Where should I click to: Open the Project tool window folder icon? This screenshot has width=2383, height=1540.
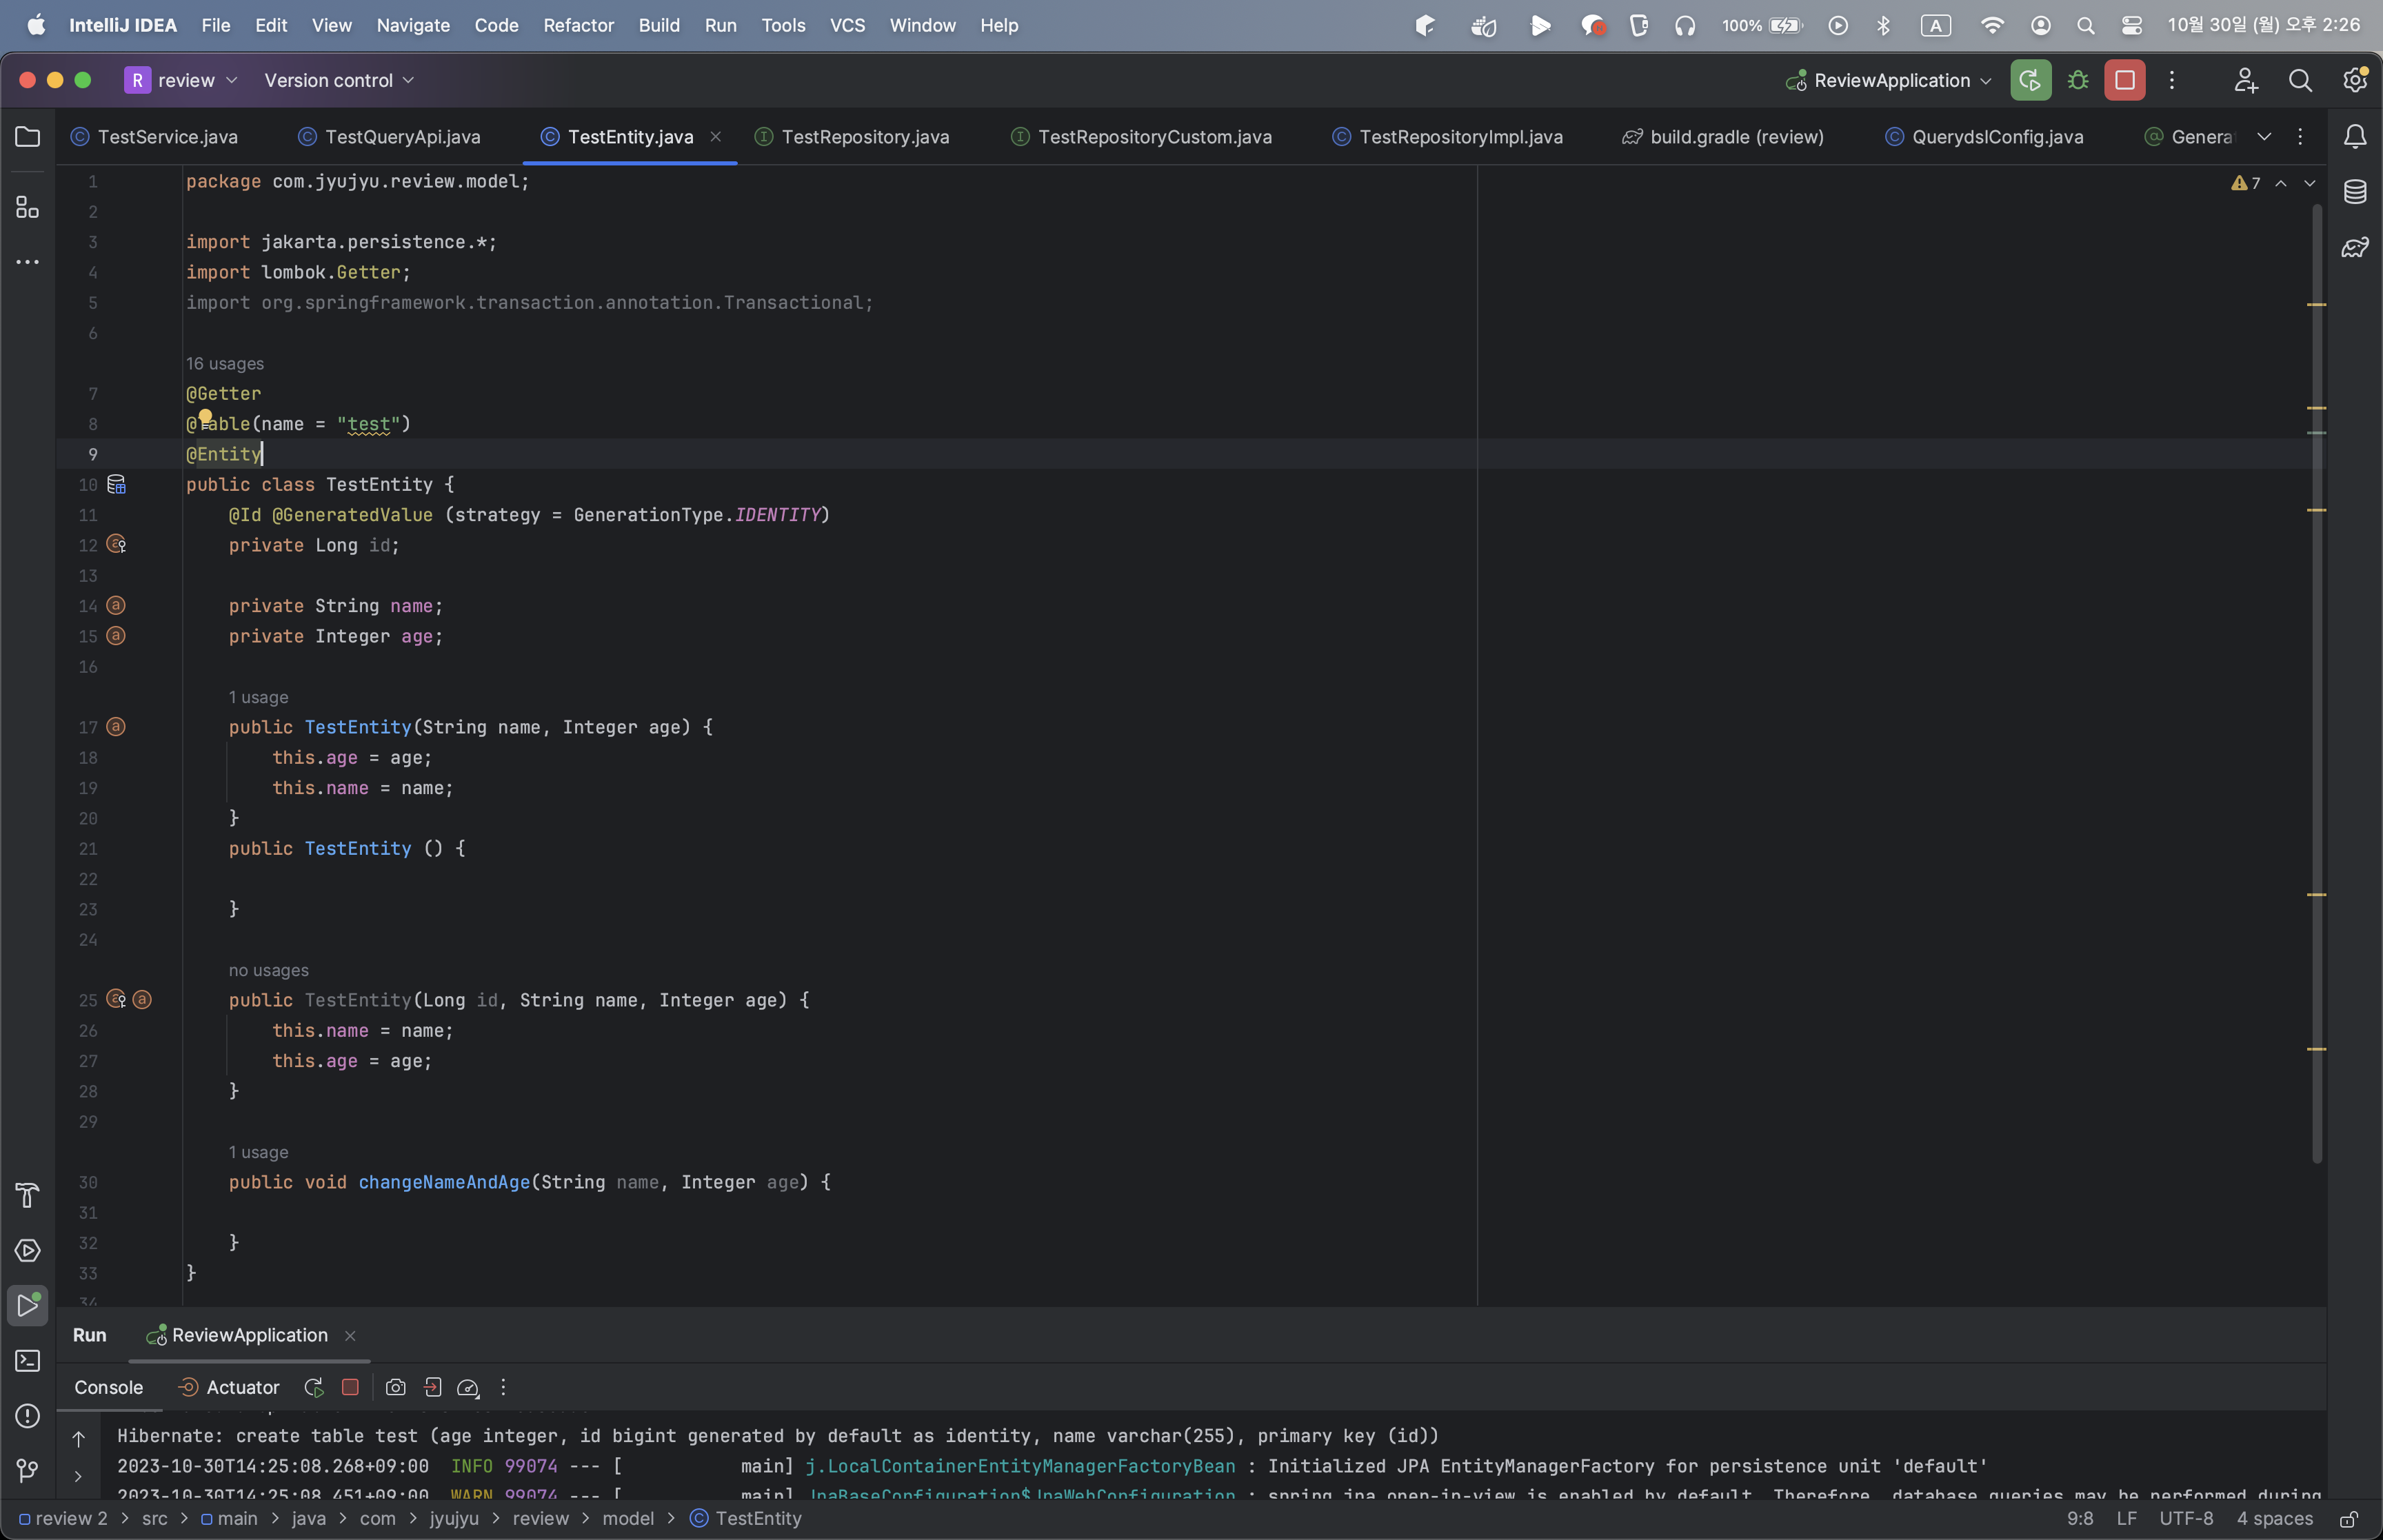point(28,137)
